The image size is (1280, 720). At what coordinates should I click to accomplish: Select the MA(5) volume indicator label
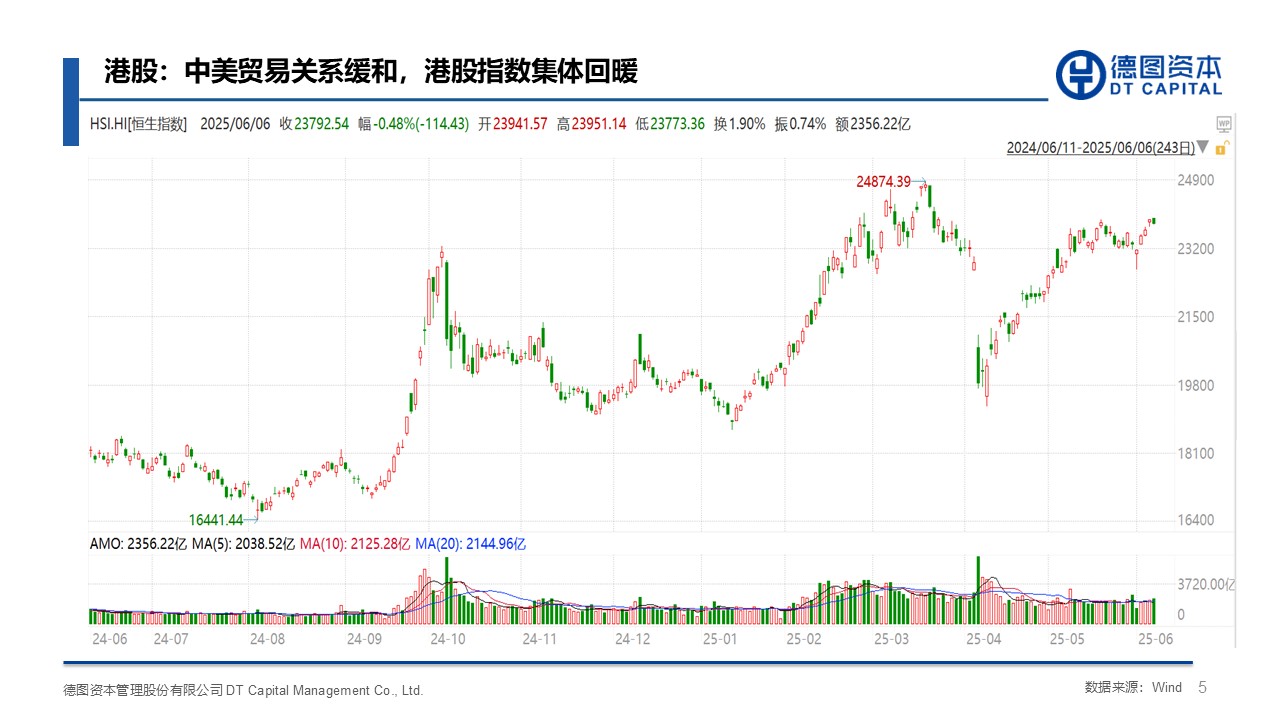point(244,544)
